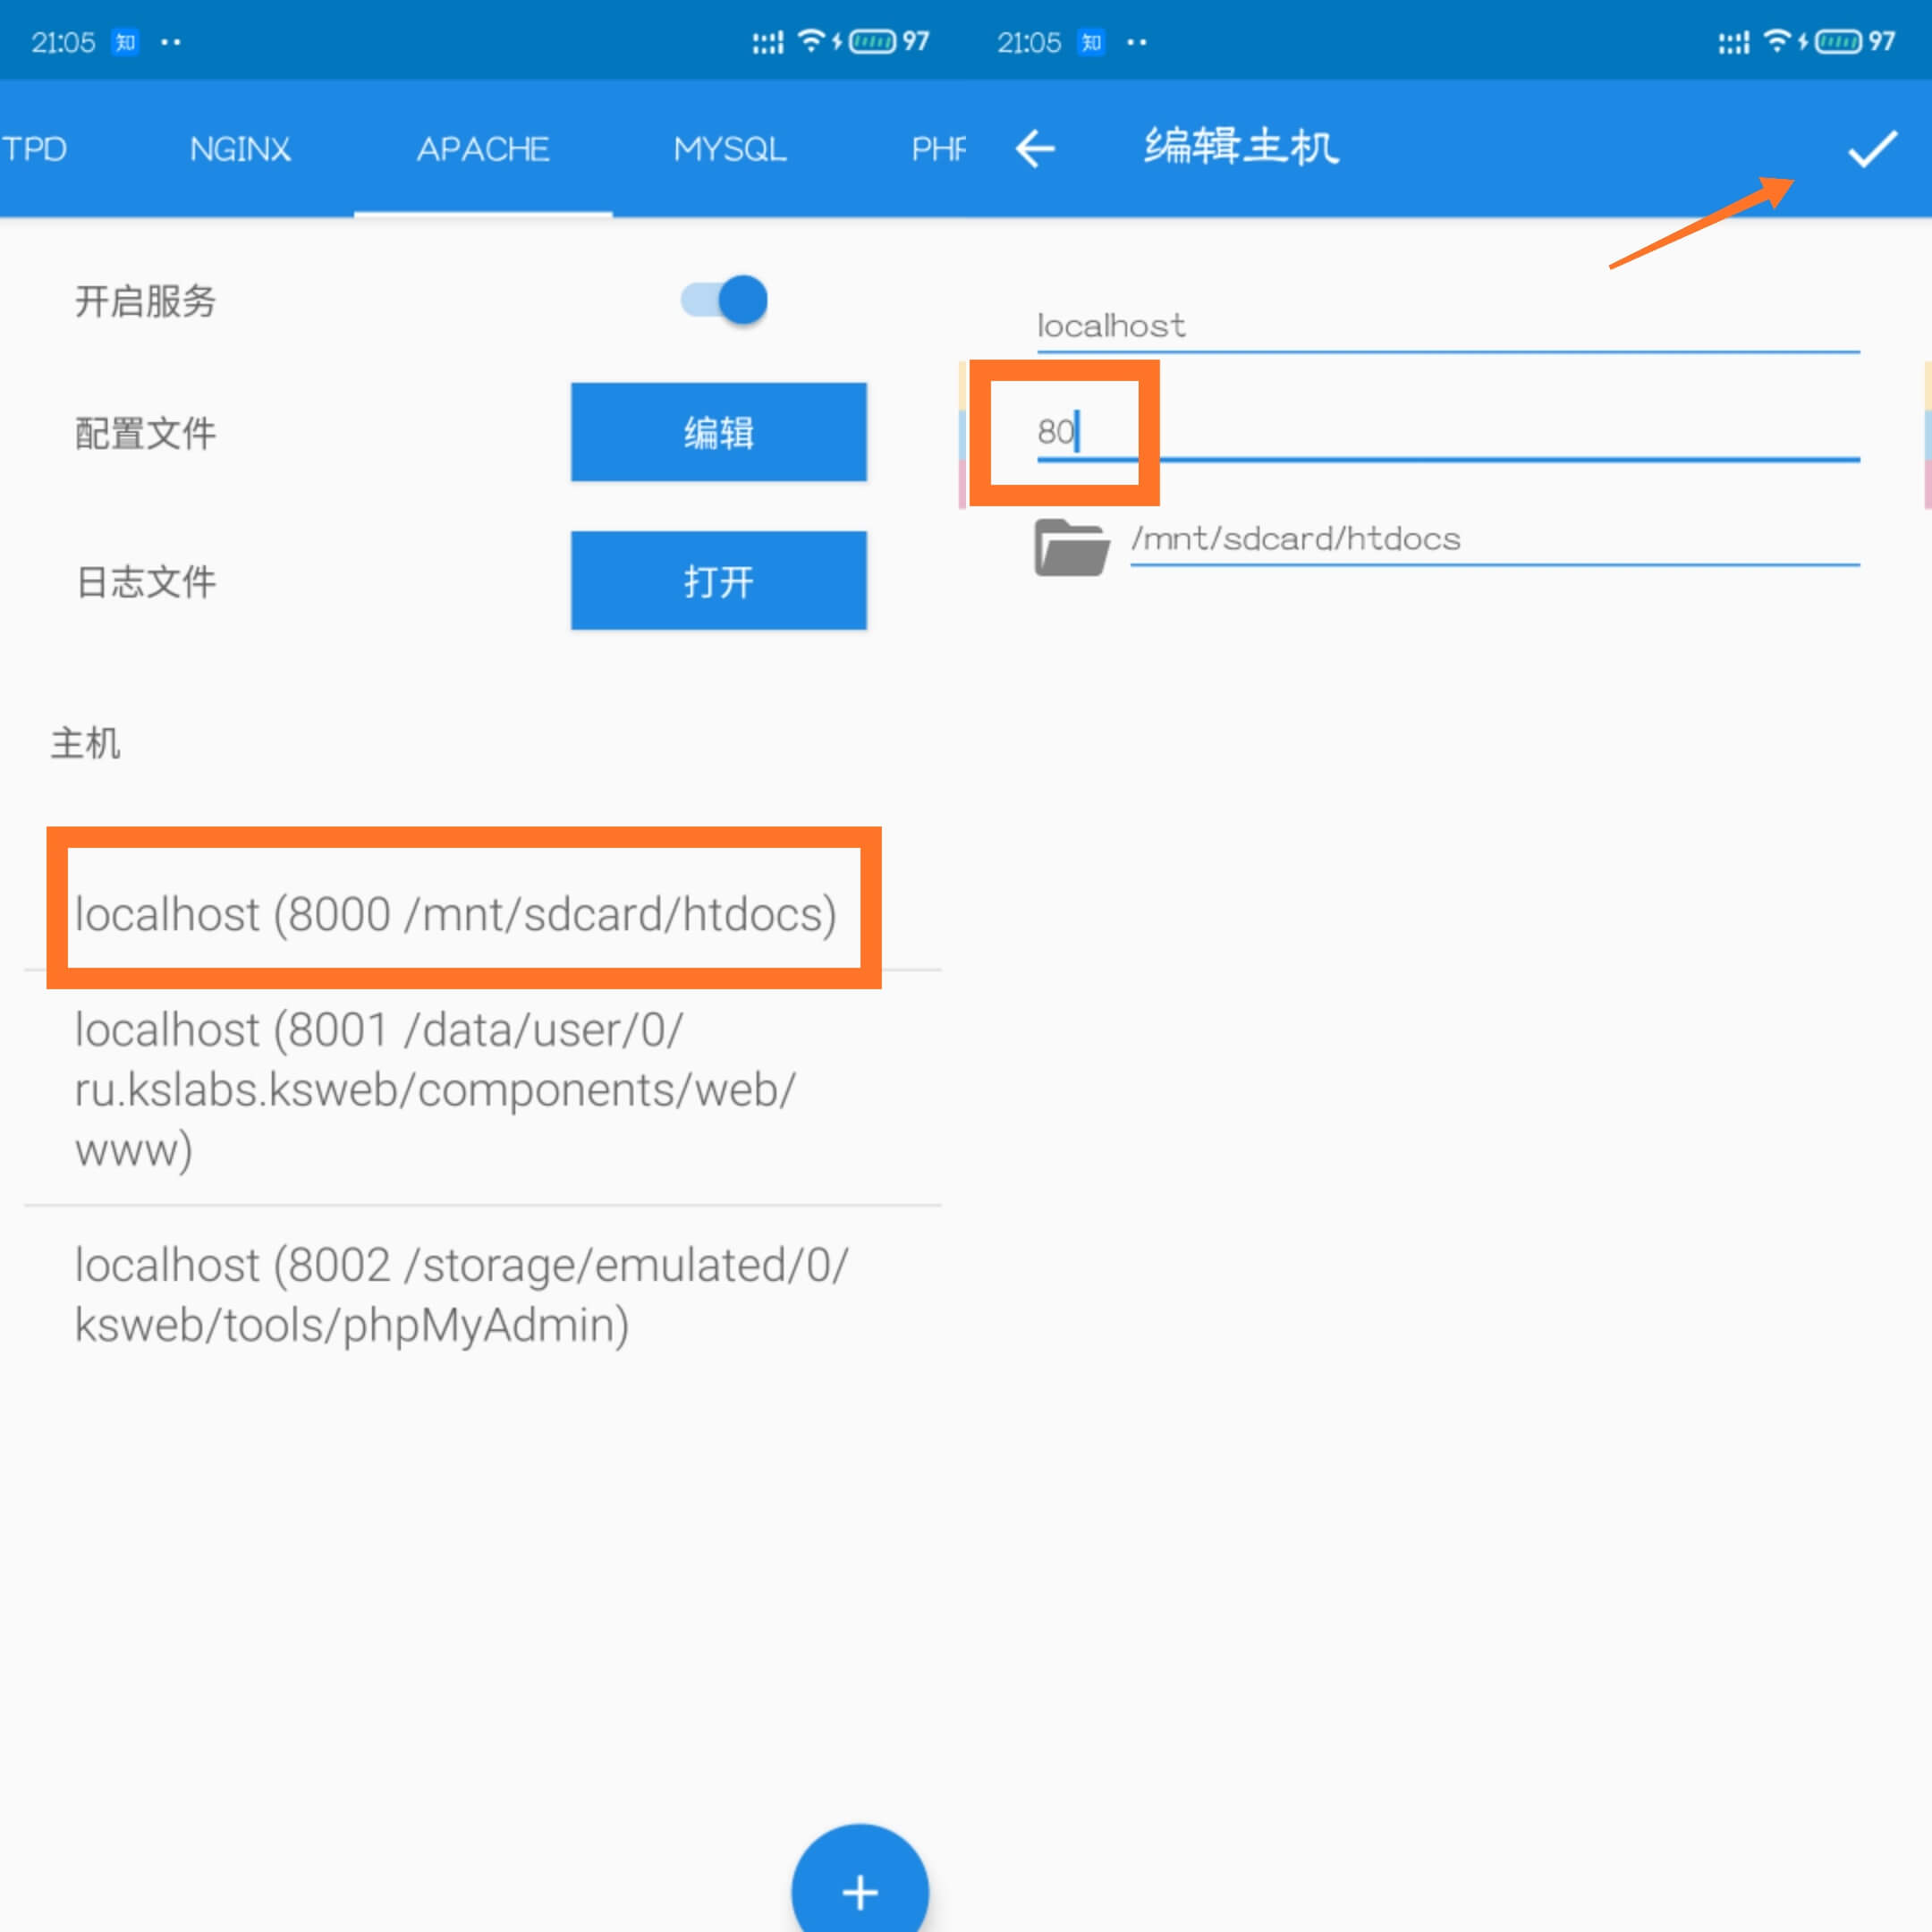Confirm host edits with the checkmark icon
Screen dimensions: 1932x1932
tap(1871, 149)
